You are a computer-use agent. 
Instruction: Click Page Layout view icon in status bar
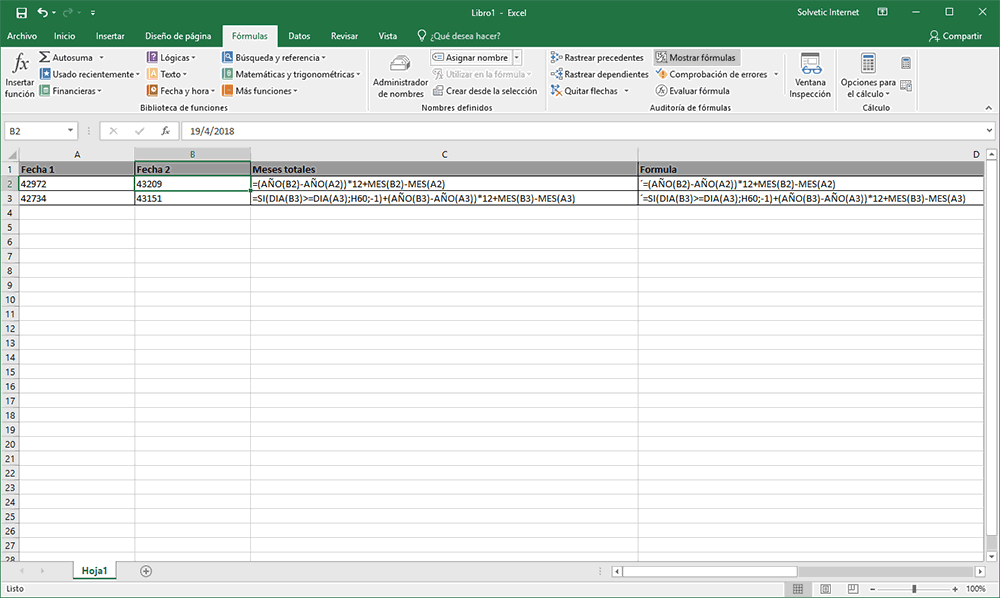point(825,588)
